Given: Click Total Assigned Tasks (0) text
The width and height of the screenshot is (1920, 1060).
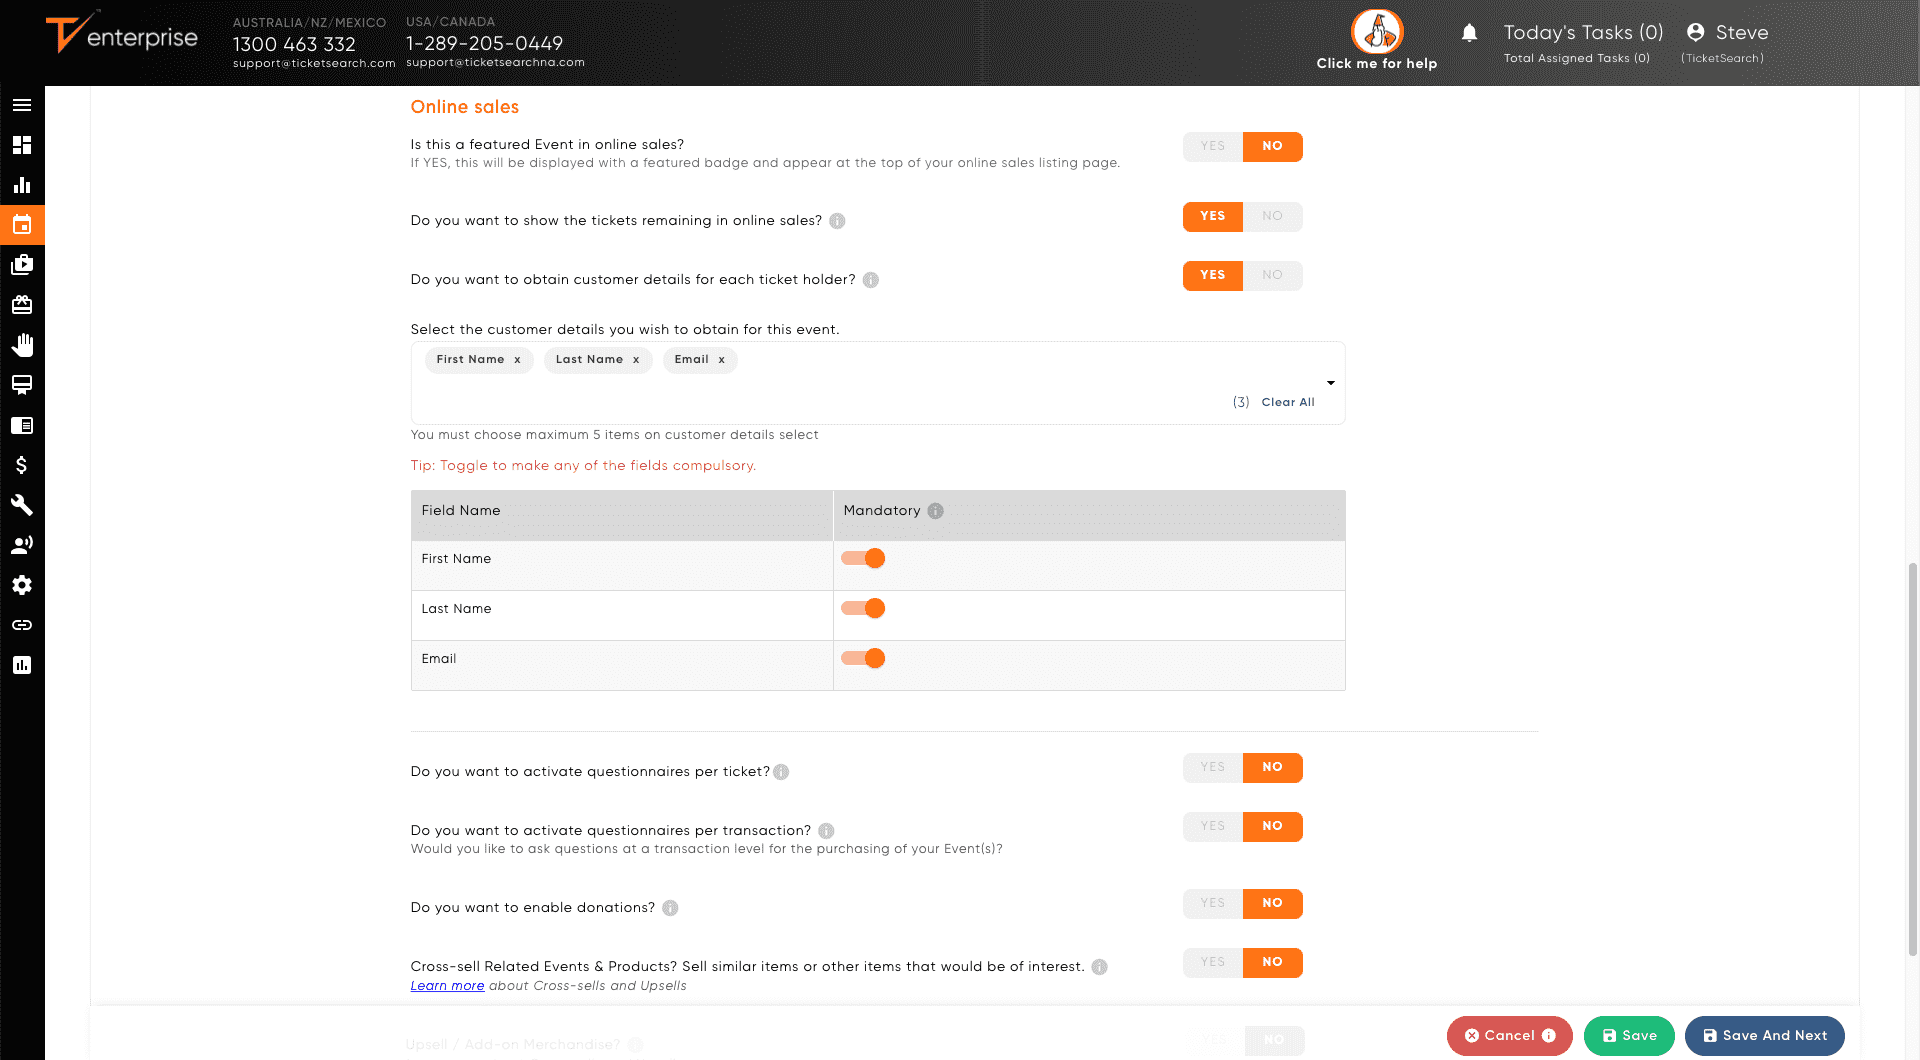Looking at the screenshot, I should 1576,58.
